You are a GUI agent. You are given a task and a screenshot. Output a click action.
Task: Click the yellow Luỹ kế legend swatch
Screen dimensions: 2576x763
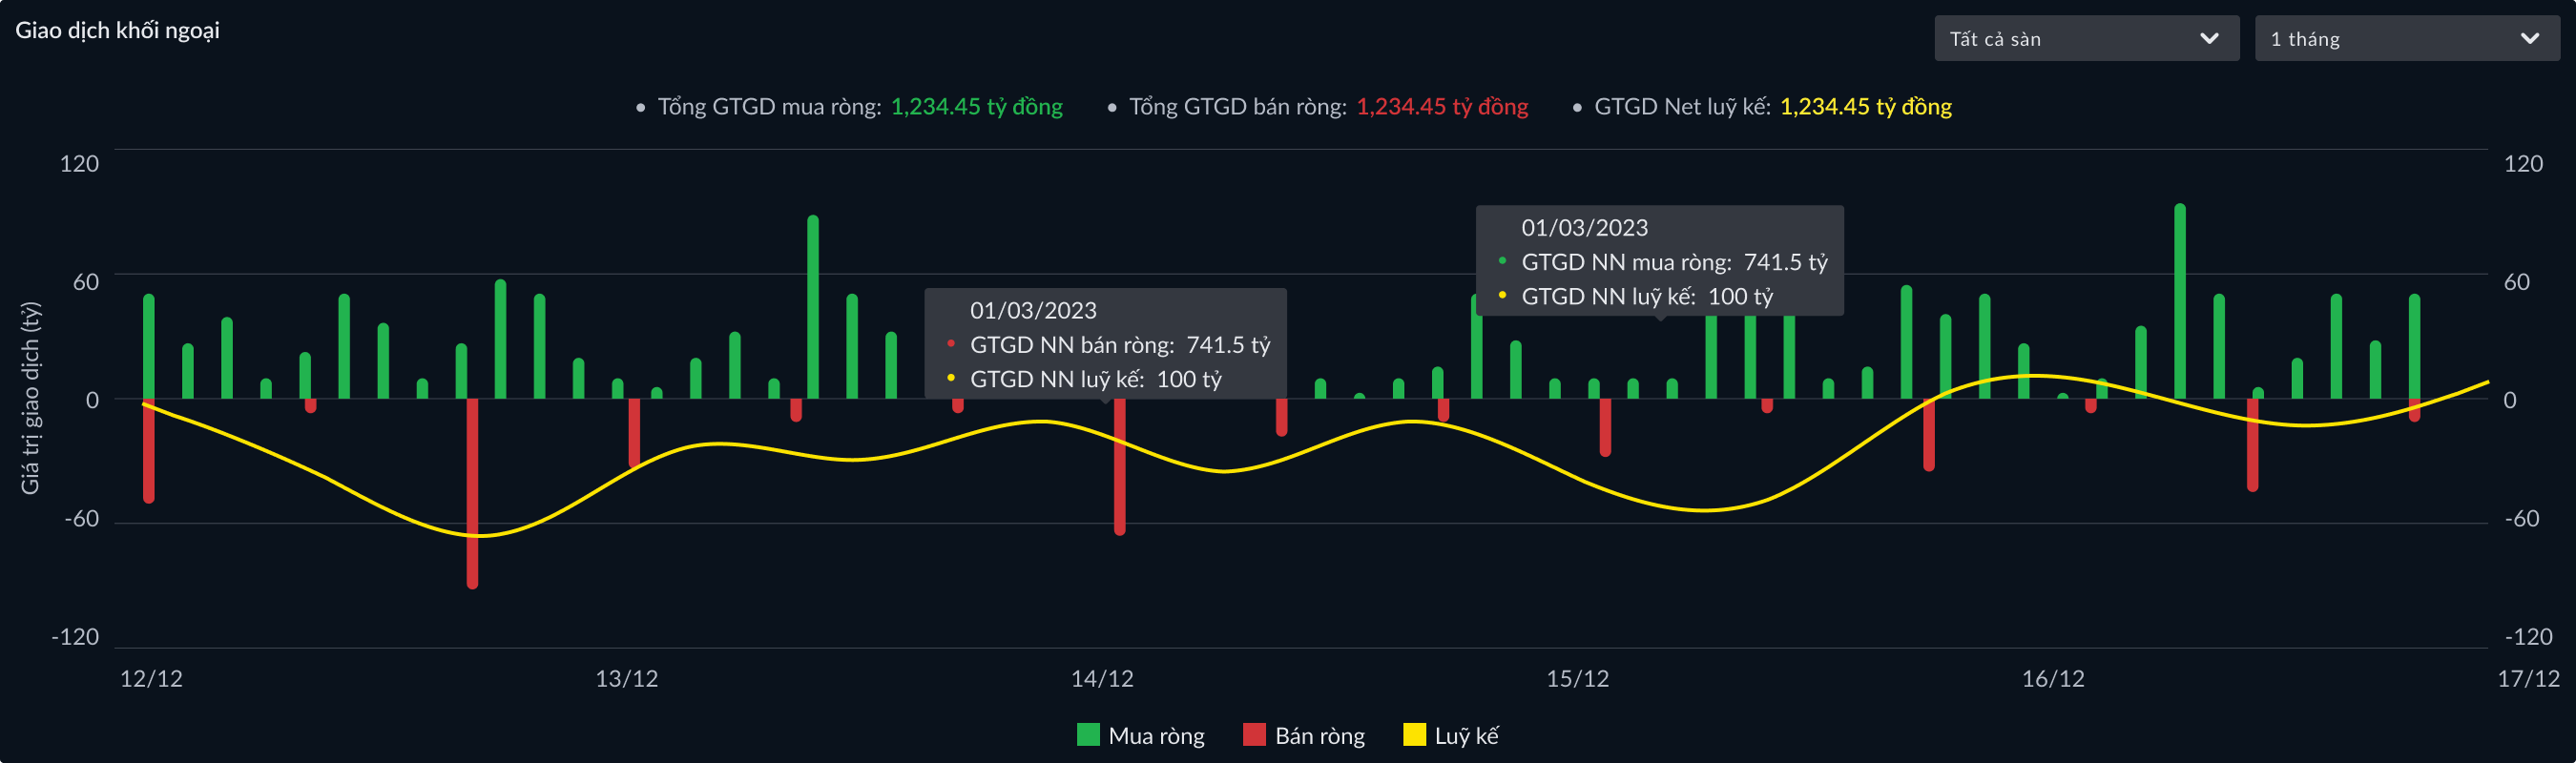[1414, 735]
